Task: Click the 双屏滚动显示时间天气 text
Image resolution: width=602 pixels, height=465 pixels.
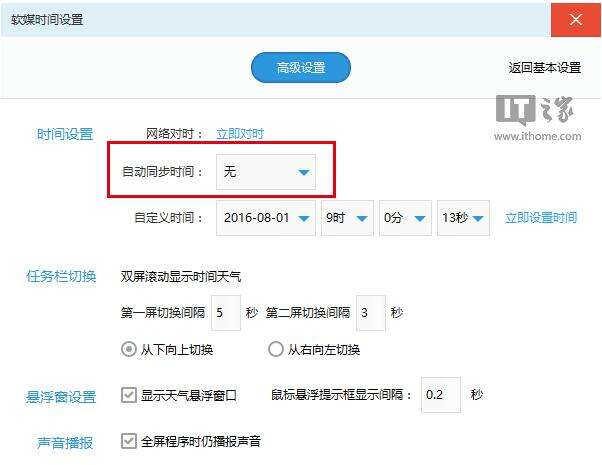Action: (x=181, y=276)
